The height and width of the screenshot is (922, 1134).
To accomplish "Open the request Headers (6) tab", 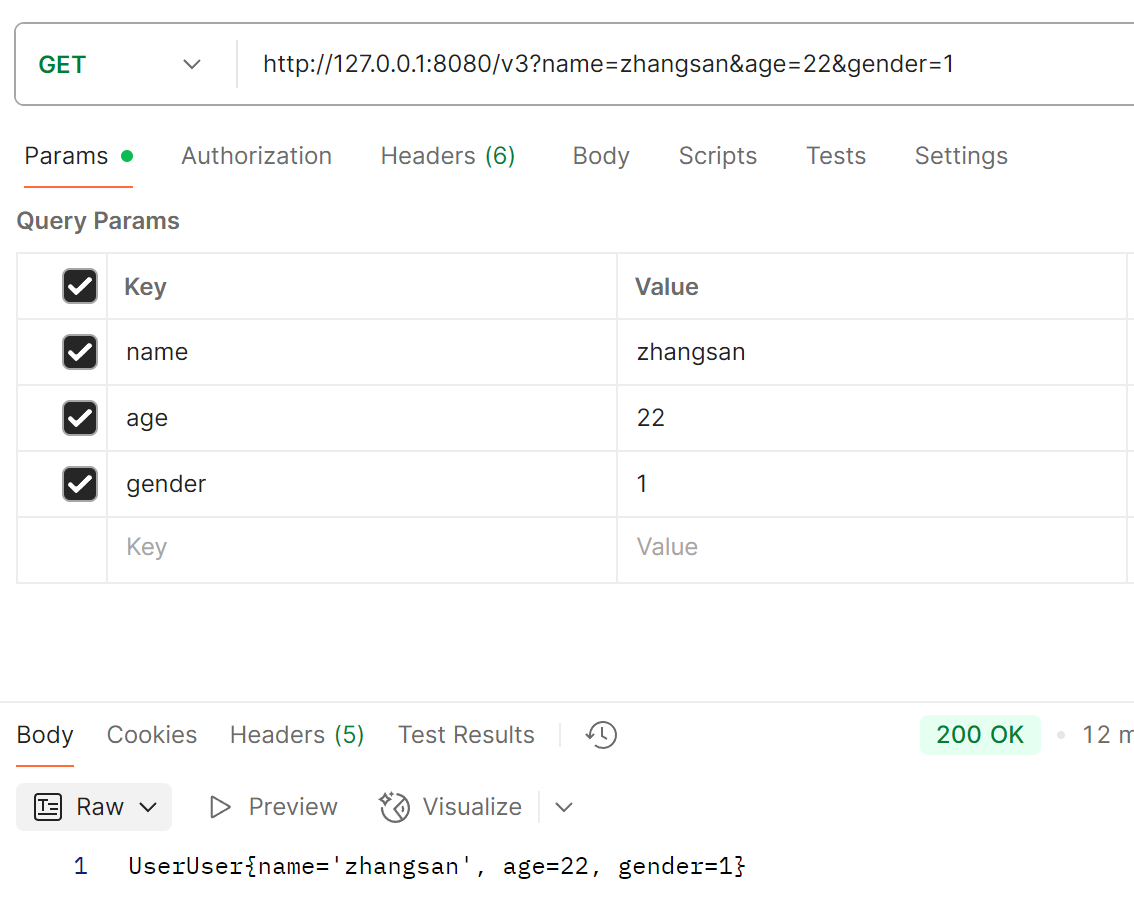I will coord(448,156).
